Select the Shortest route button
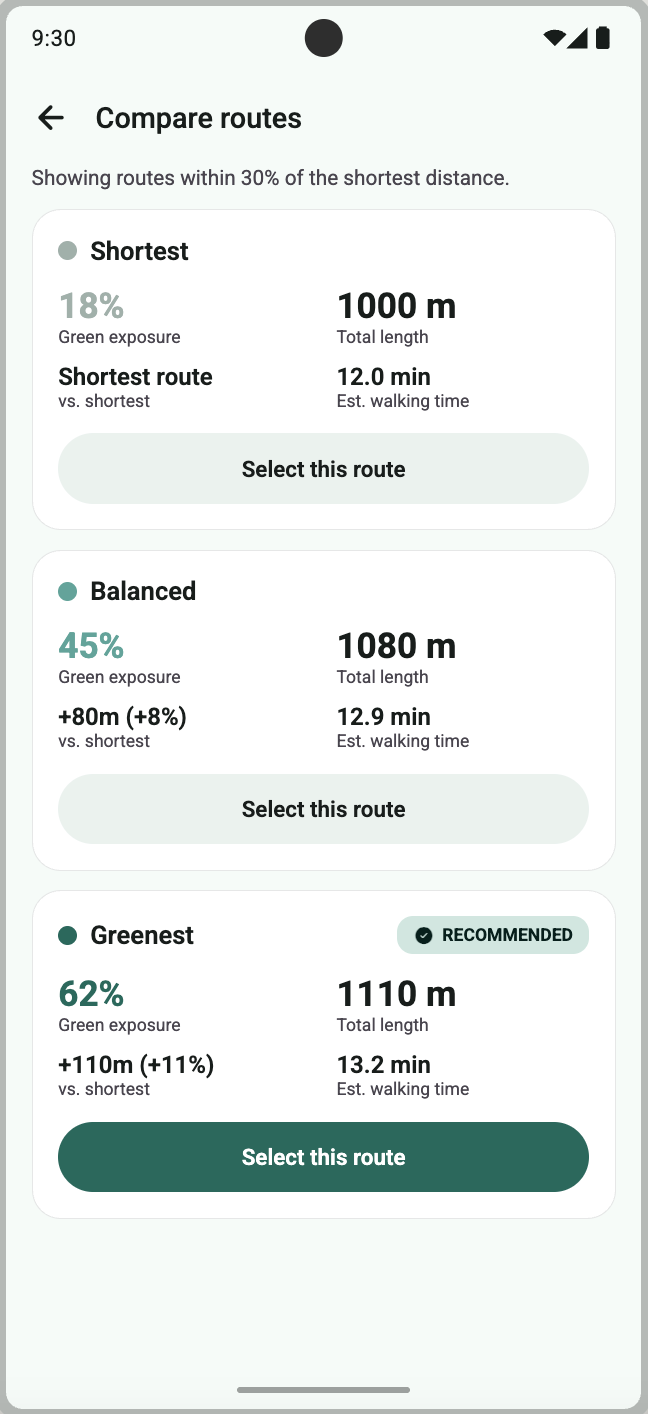This screenshot has width=648, height=1414. click(x=323, y=469)
